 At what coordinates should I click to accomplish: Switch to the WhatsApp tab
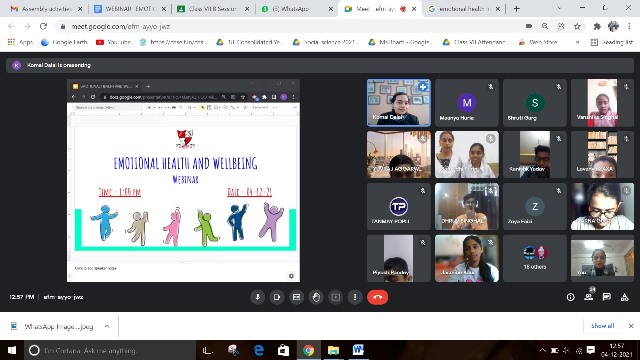coord(296,9)
